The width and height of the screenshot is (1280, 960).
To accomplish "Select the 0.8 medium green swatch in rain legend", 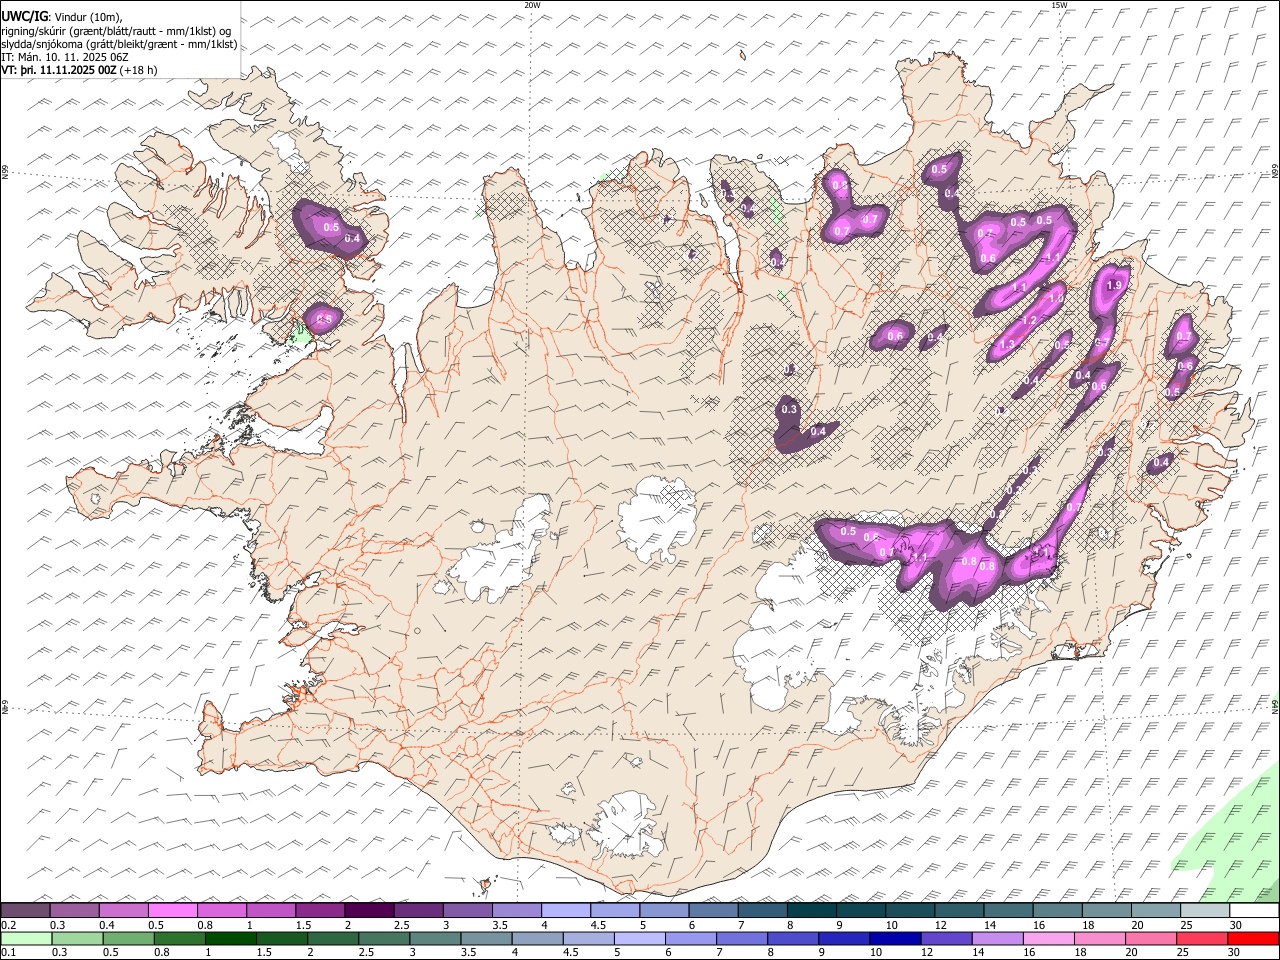I will point(180,938).
